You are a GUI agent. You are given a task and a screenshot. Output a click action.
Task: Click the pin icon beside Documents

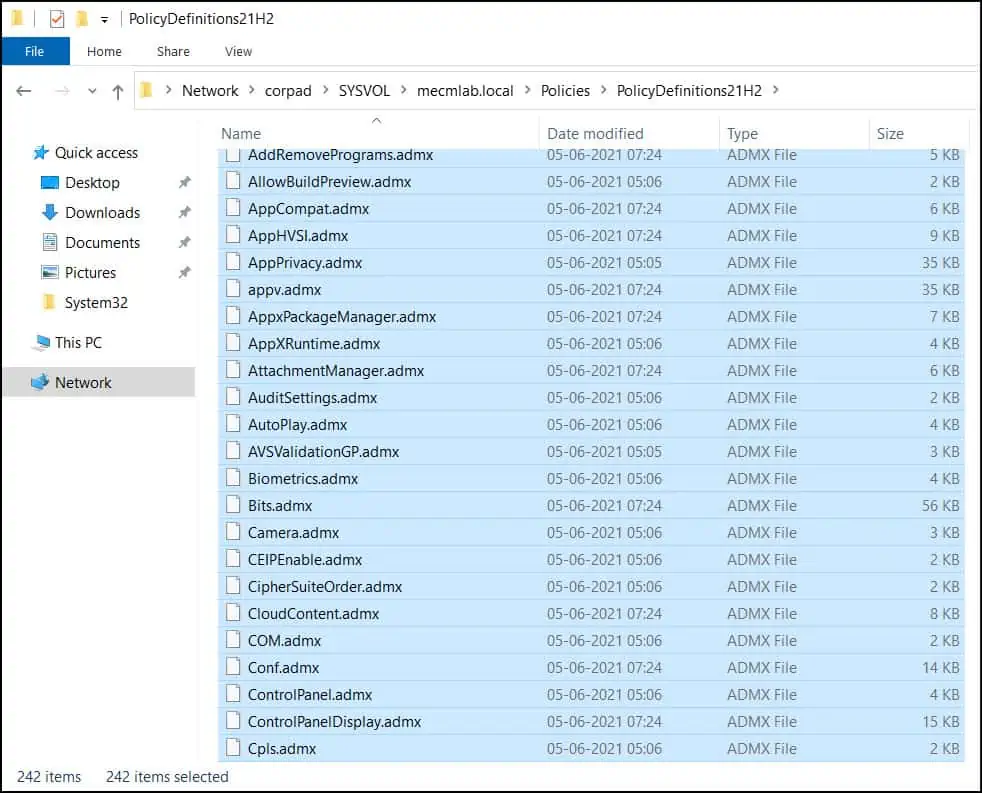click(184, 243)
